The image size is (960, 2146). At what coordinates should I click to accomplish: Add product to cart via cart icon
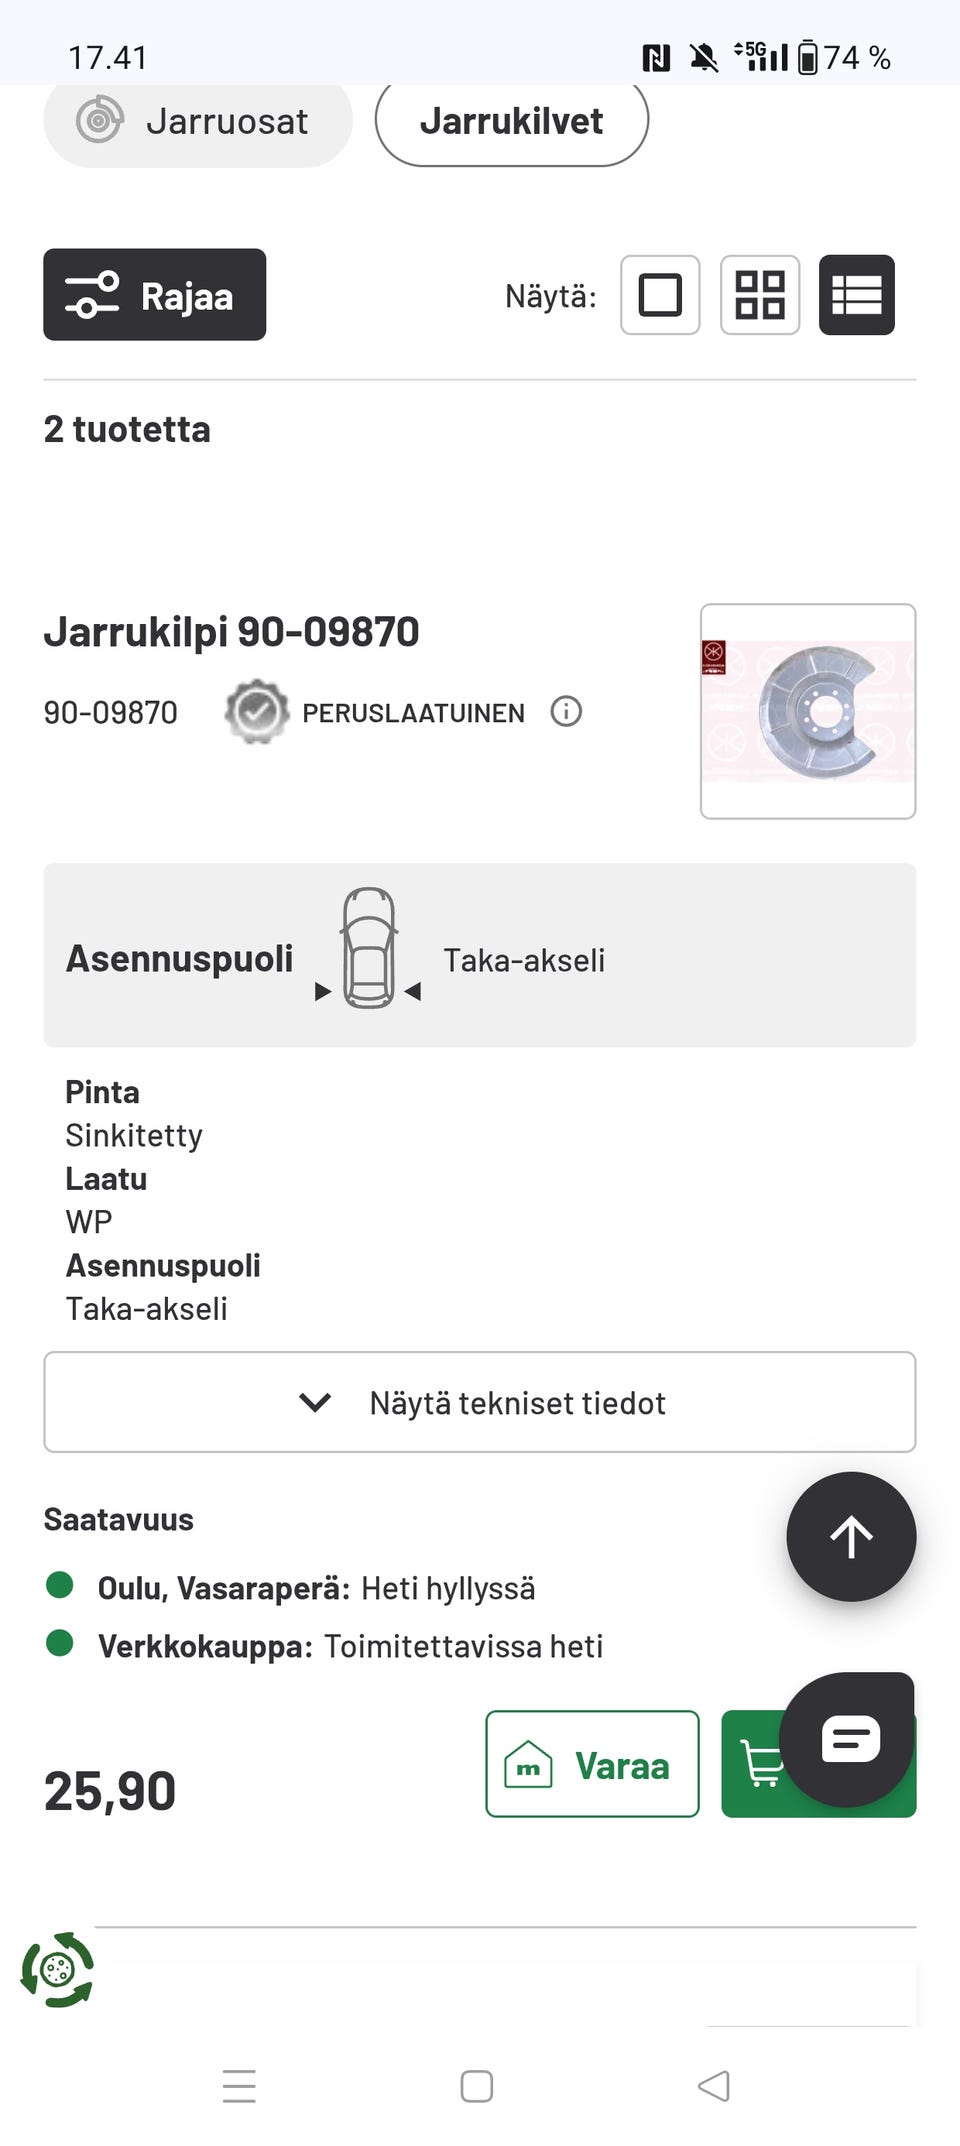[x=758, y=1765]
